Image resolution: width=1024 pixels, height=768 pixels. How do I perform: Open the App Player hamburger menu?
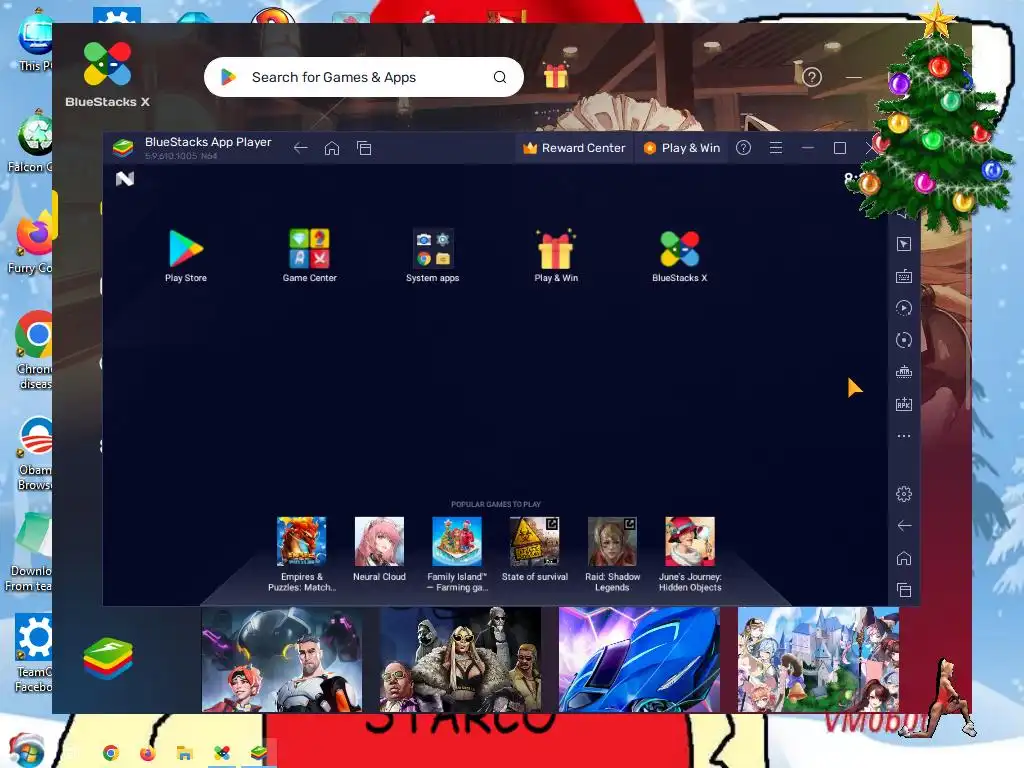(776, 148)
